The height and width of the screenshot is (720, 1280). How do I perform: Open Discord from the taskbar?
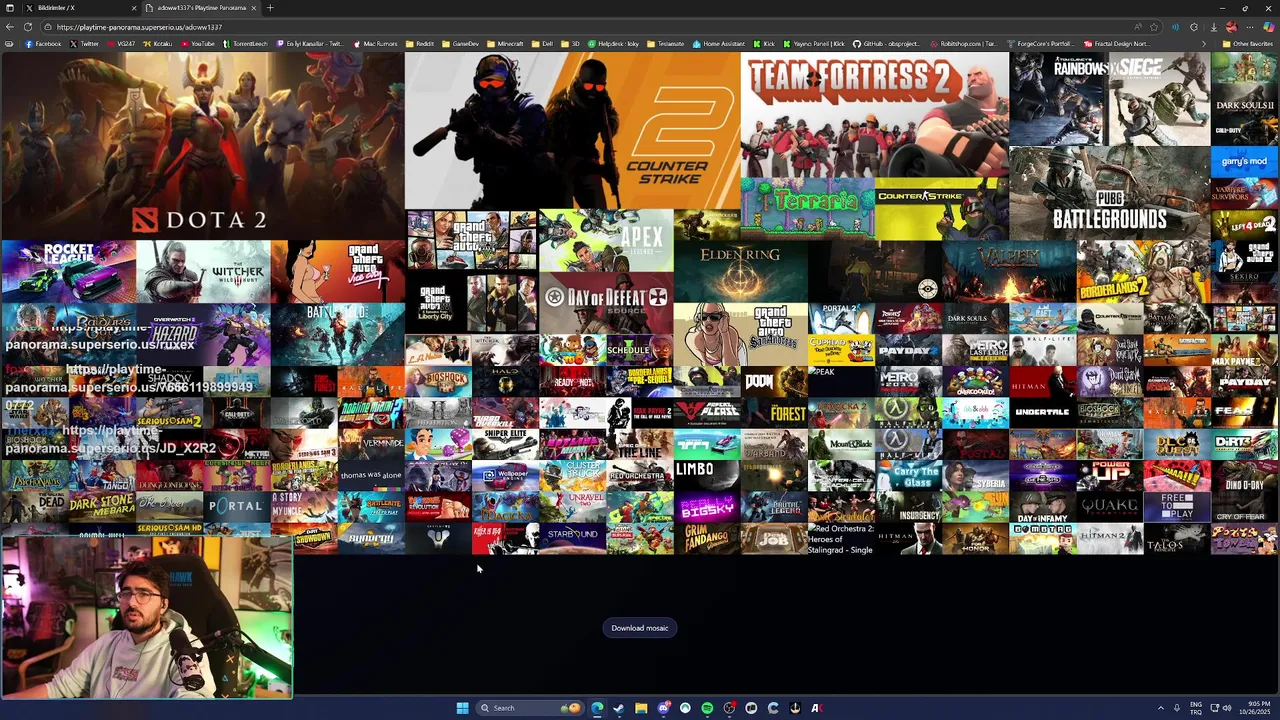pos(663,708)
